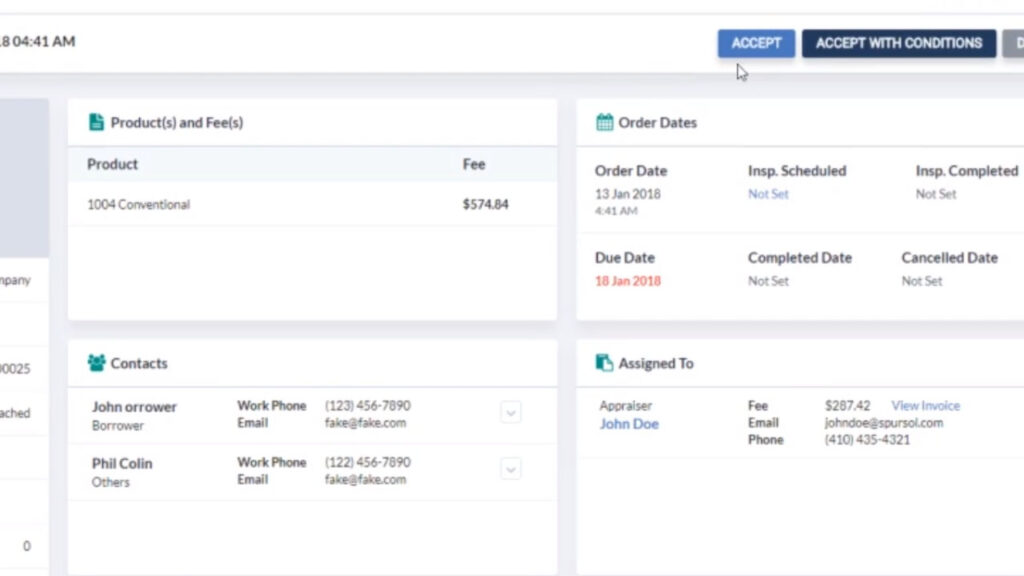
Task: Click Phil Colin contact name
Action: [121, 464]
